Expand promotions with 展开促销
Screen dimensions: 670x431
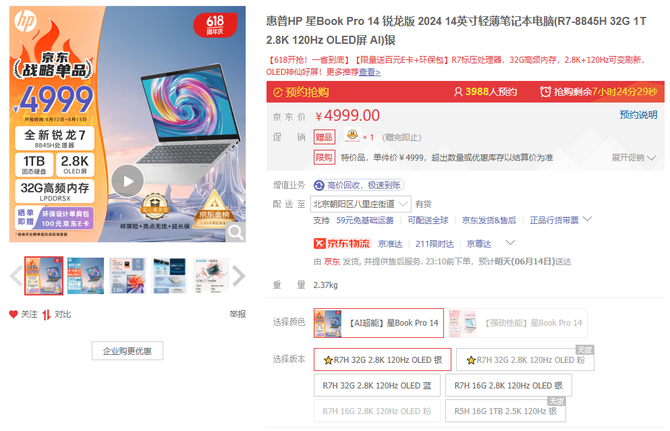pos(633,158)
